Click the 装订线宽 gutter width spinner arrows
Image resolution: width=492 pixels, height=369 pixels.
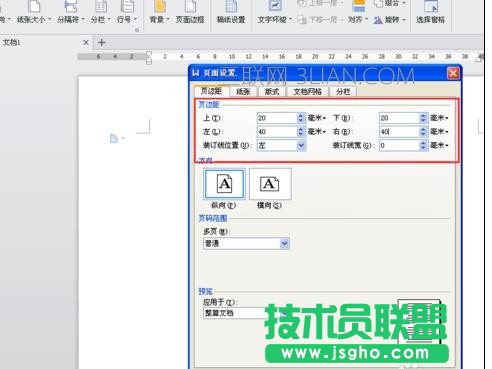pyautogui.click(x=423, y=145)
